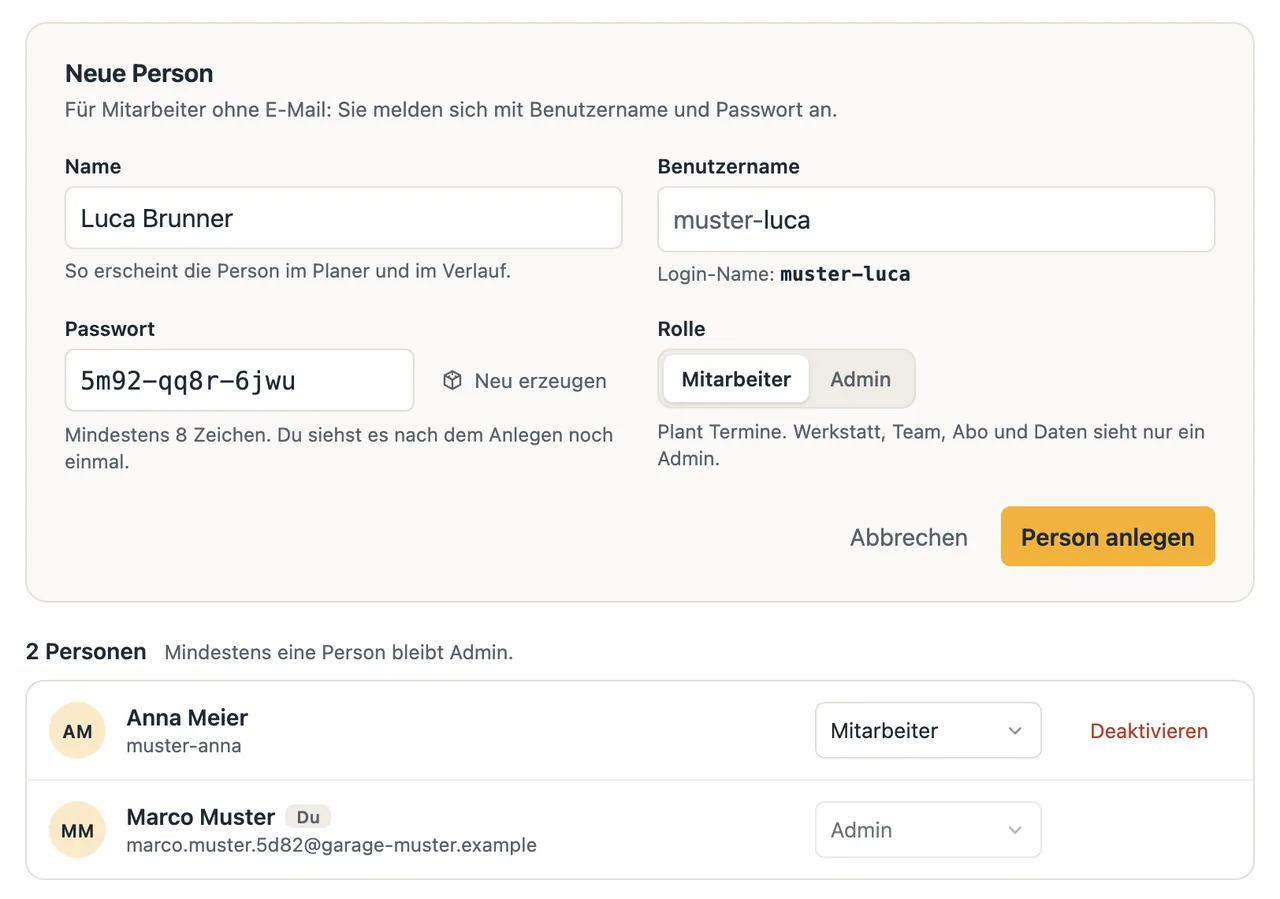Click the dice icon beside Neu erzeugen
Image resolution: width=1280 pixels, height=899 pixels.
(452, 380)
